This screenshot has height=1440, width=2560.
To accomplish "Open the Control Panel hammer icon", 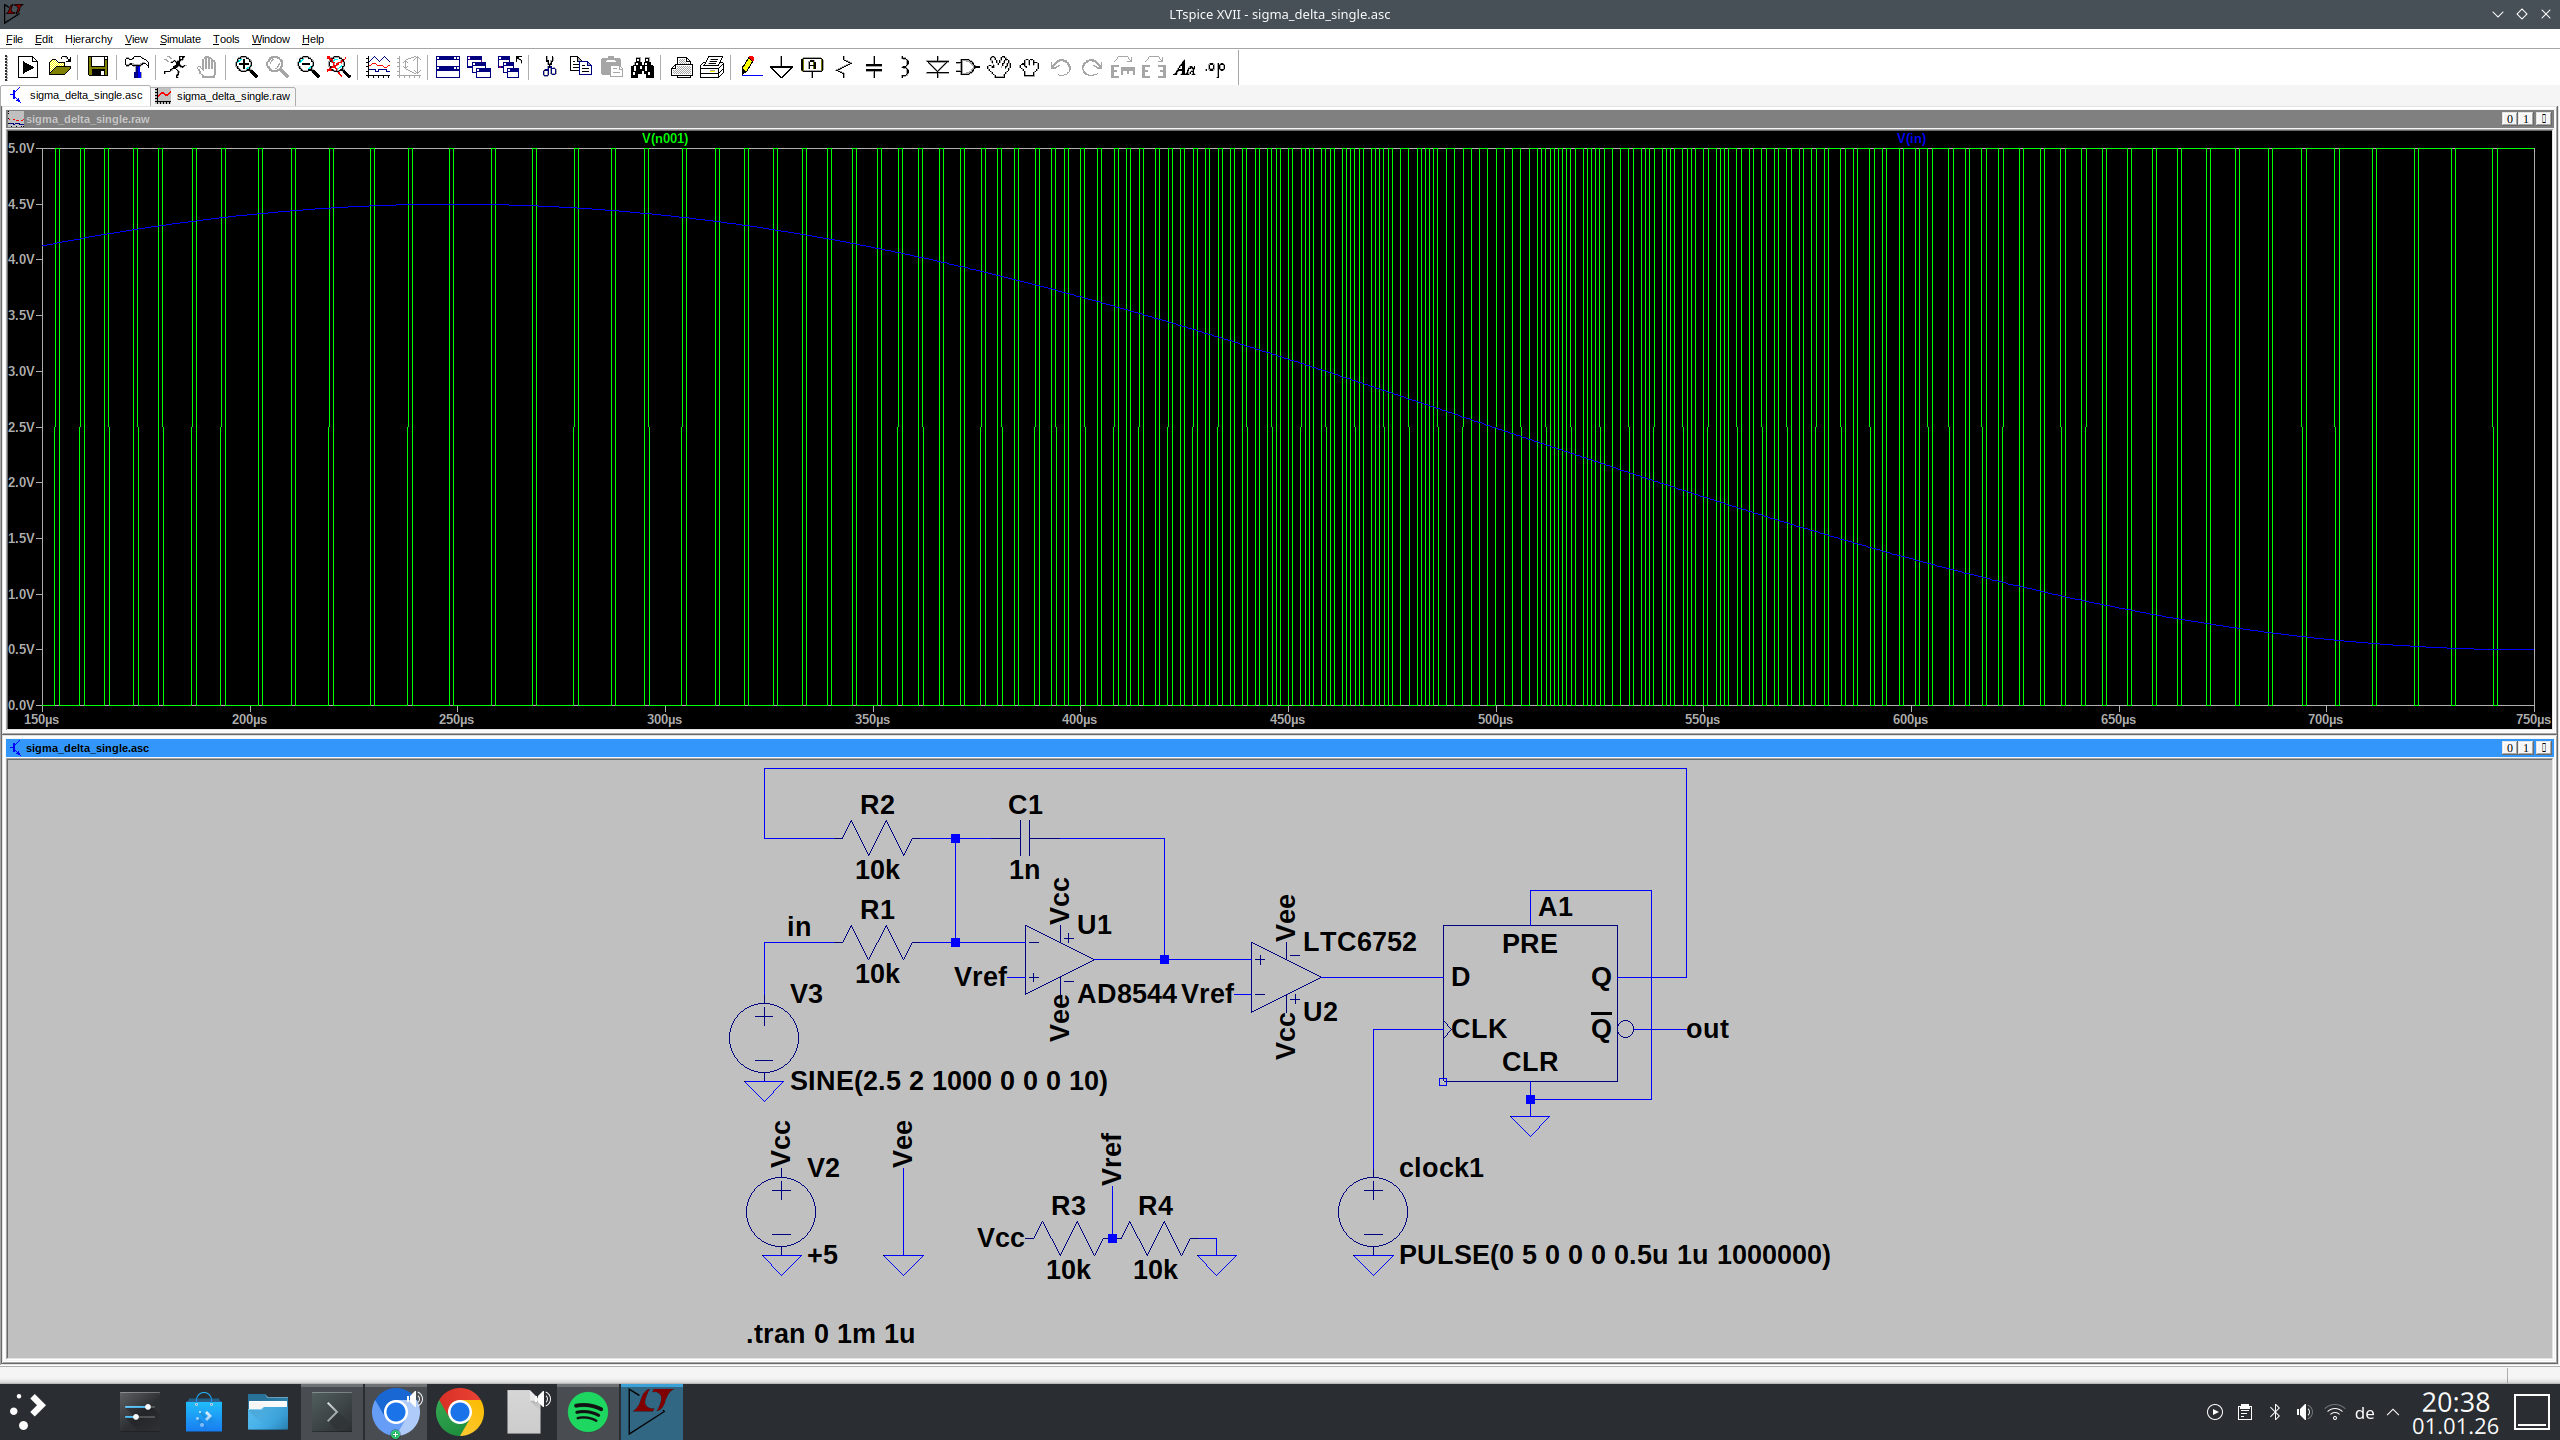I will 137,67.
